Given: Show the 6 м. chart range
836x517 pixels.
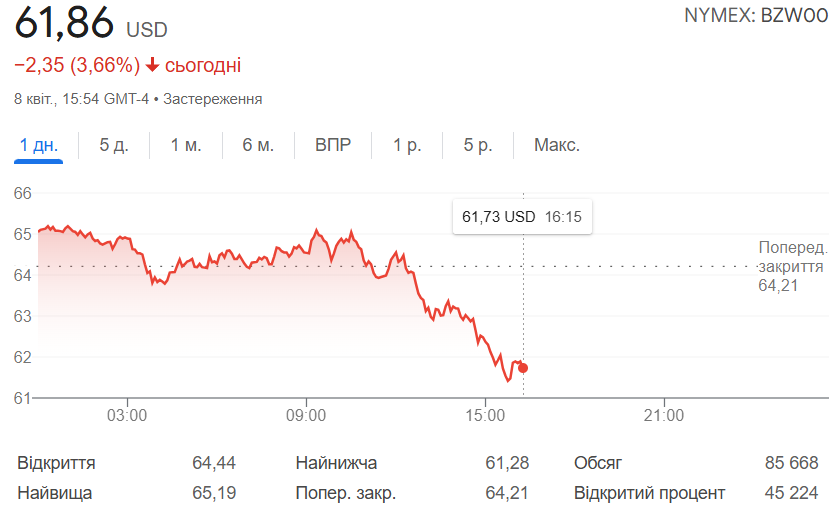Looking at the screenshot, I should [x=258, y=145].
